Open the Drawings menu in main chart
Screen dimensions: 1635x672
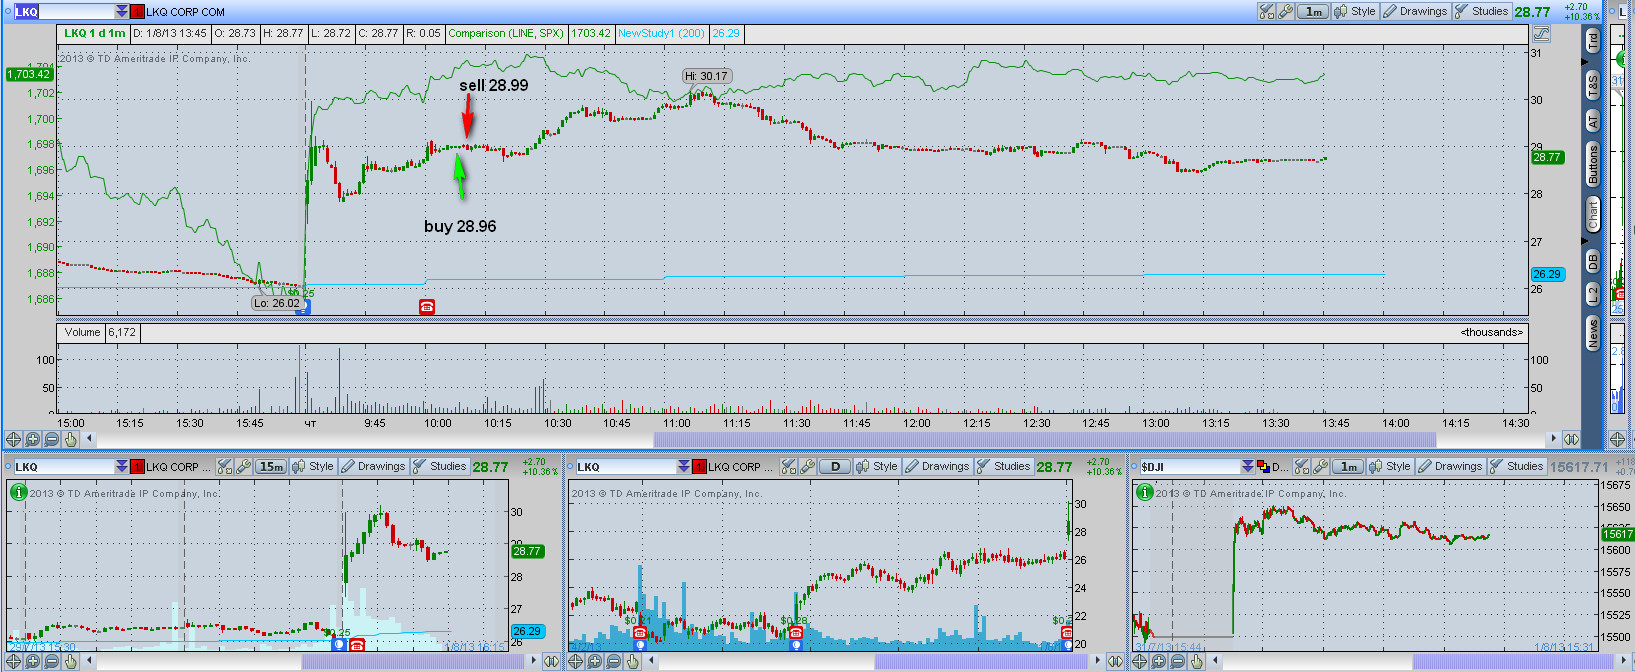[x=1415, y=12]
